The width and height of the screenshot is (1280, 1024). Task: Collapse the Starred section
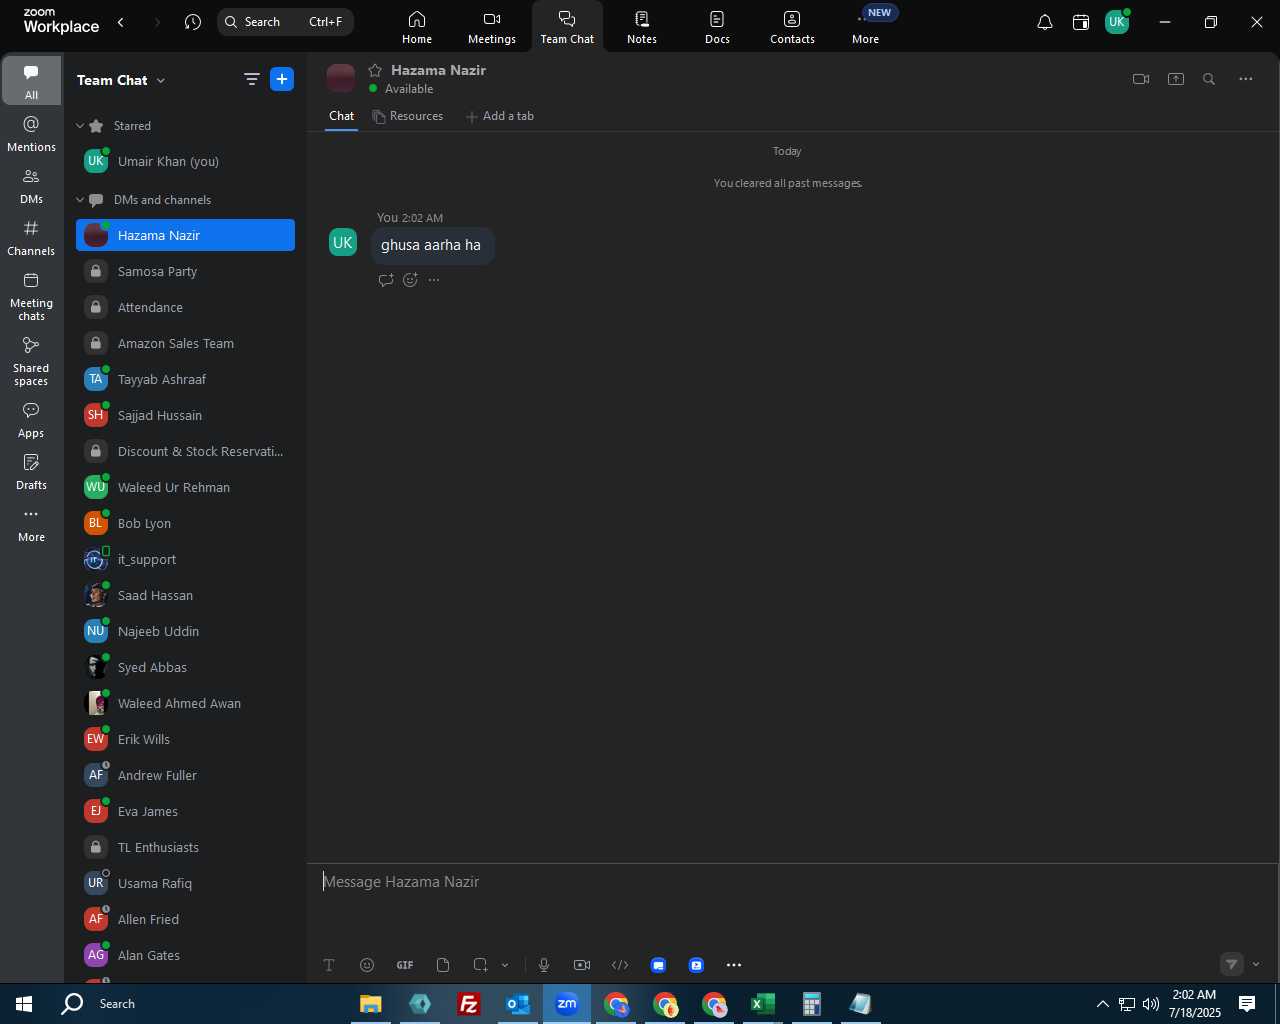click(80, 126)
